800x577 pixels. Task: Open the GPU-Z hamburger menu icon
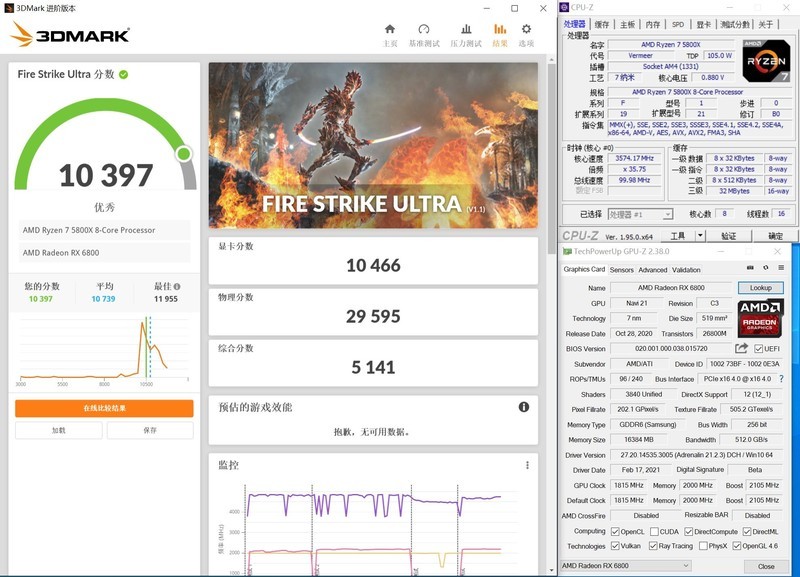coord(783,270)
